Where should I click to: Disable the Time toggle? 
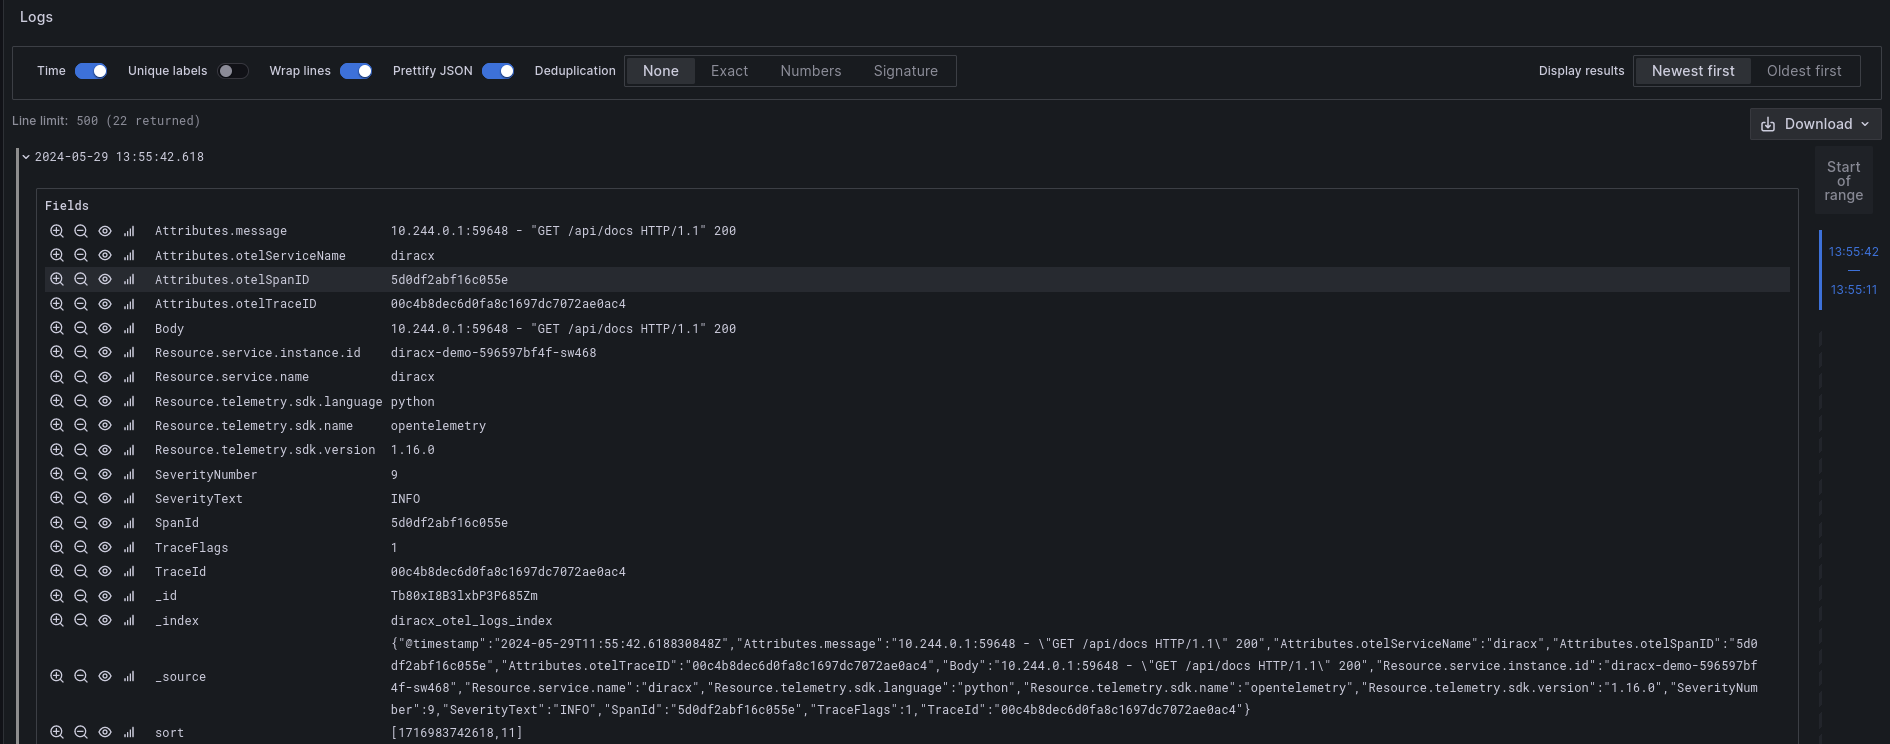click(x=91, y=71)
